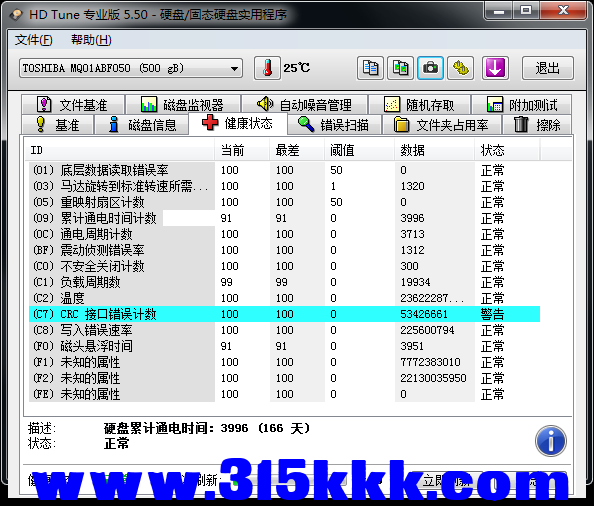Image resolution: width=594 pixels, height=506 pixels.
Task: Switch to the 随机存取 tab
Action: 419,105
